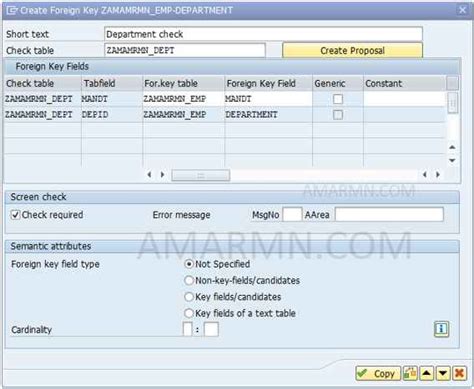Click the Constant cell in the MANDT row
The width and height of the screenshot is (474, 389).
(404, 99)
